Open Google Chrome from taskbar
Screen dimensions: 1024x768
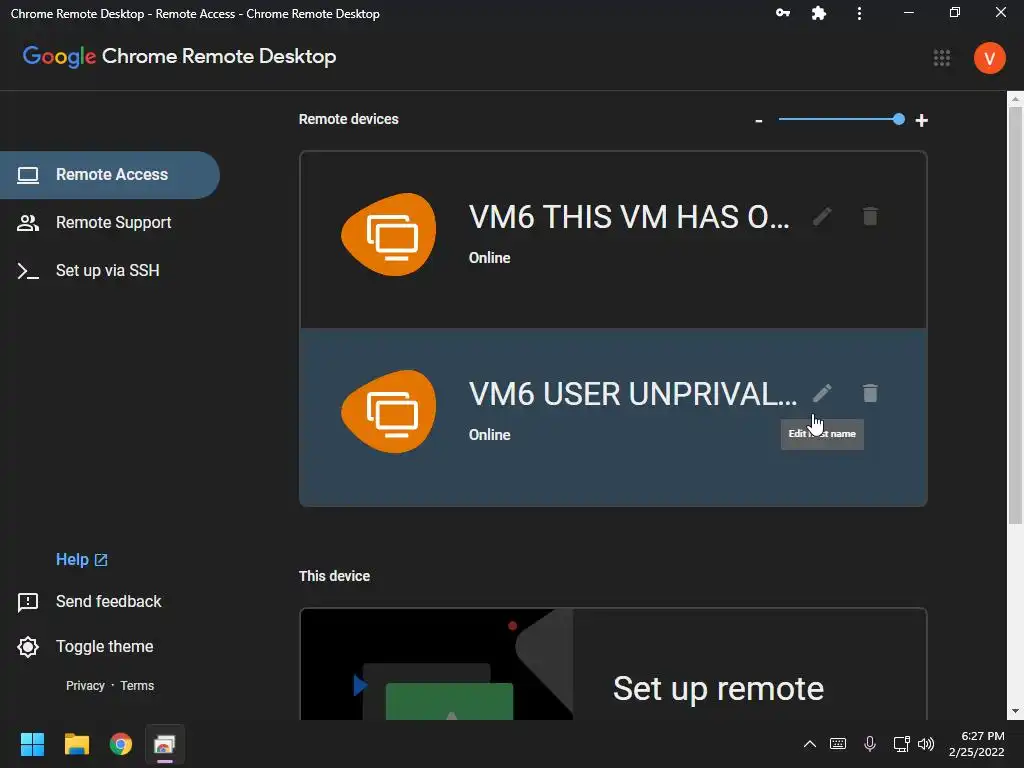(121, 744)
